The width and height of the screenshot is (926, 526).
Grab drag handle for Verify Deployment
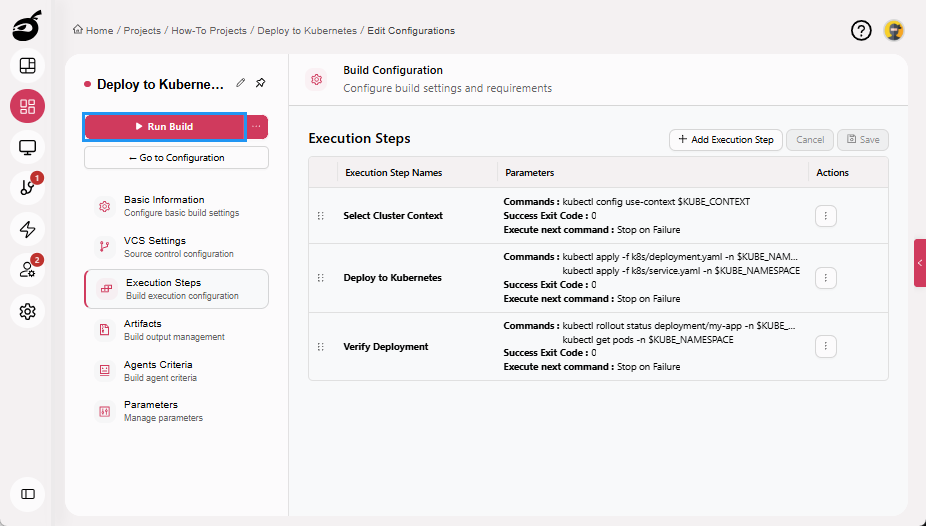point(321,347)
